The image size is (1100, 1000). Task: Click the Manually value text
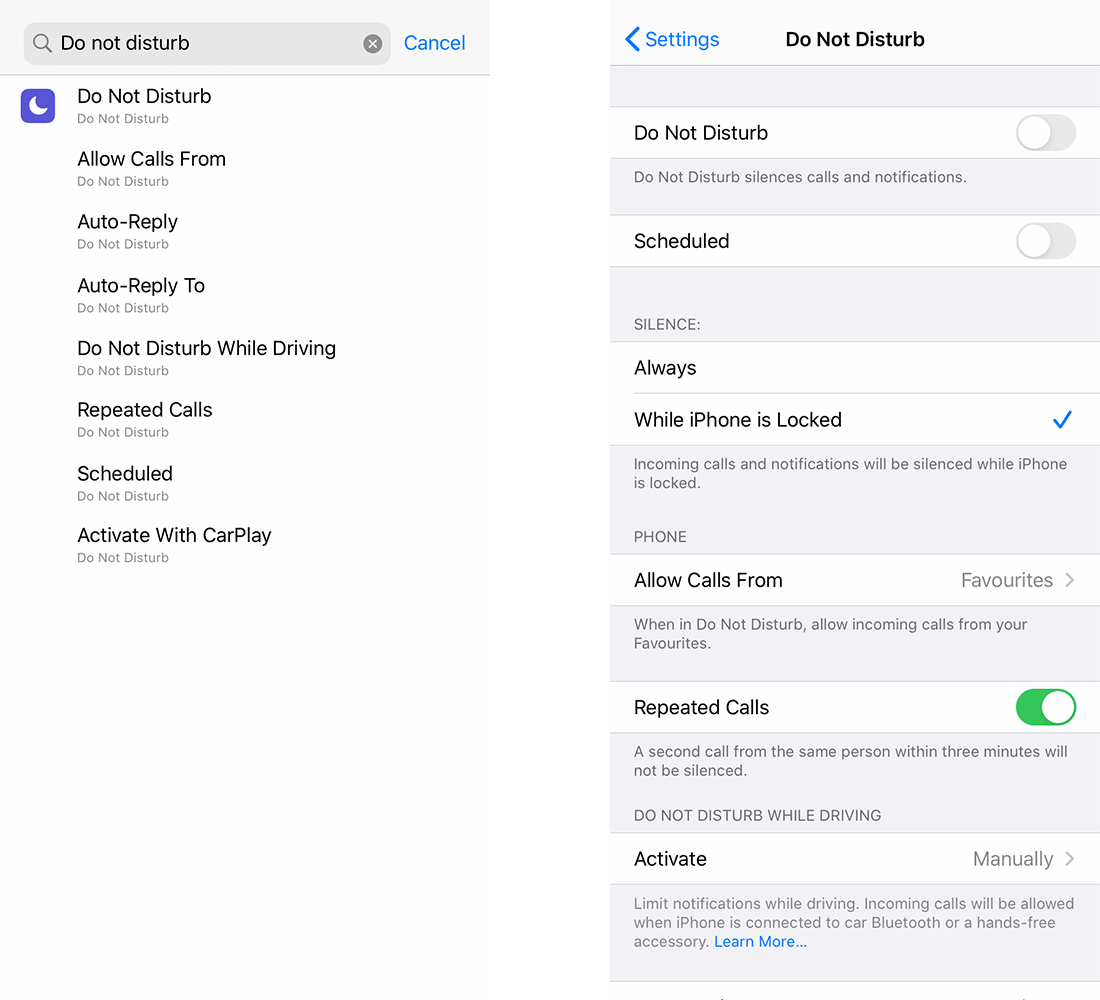tap(1013, 859)
